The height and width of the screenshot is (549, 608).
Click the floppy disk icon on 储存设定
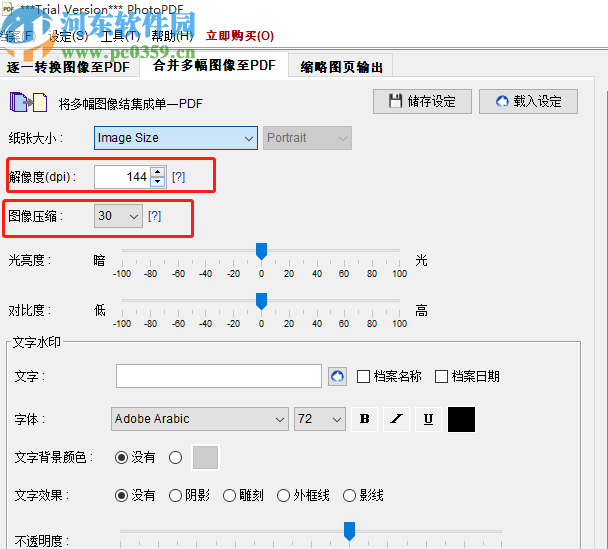coord(395,101)
